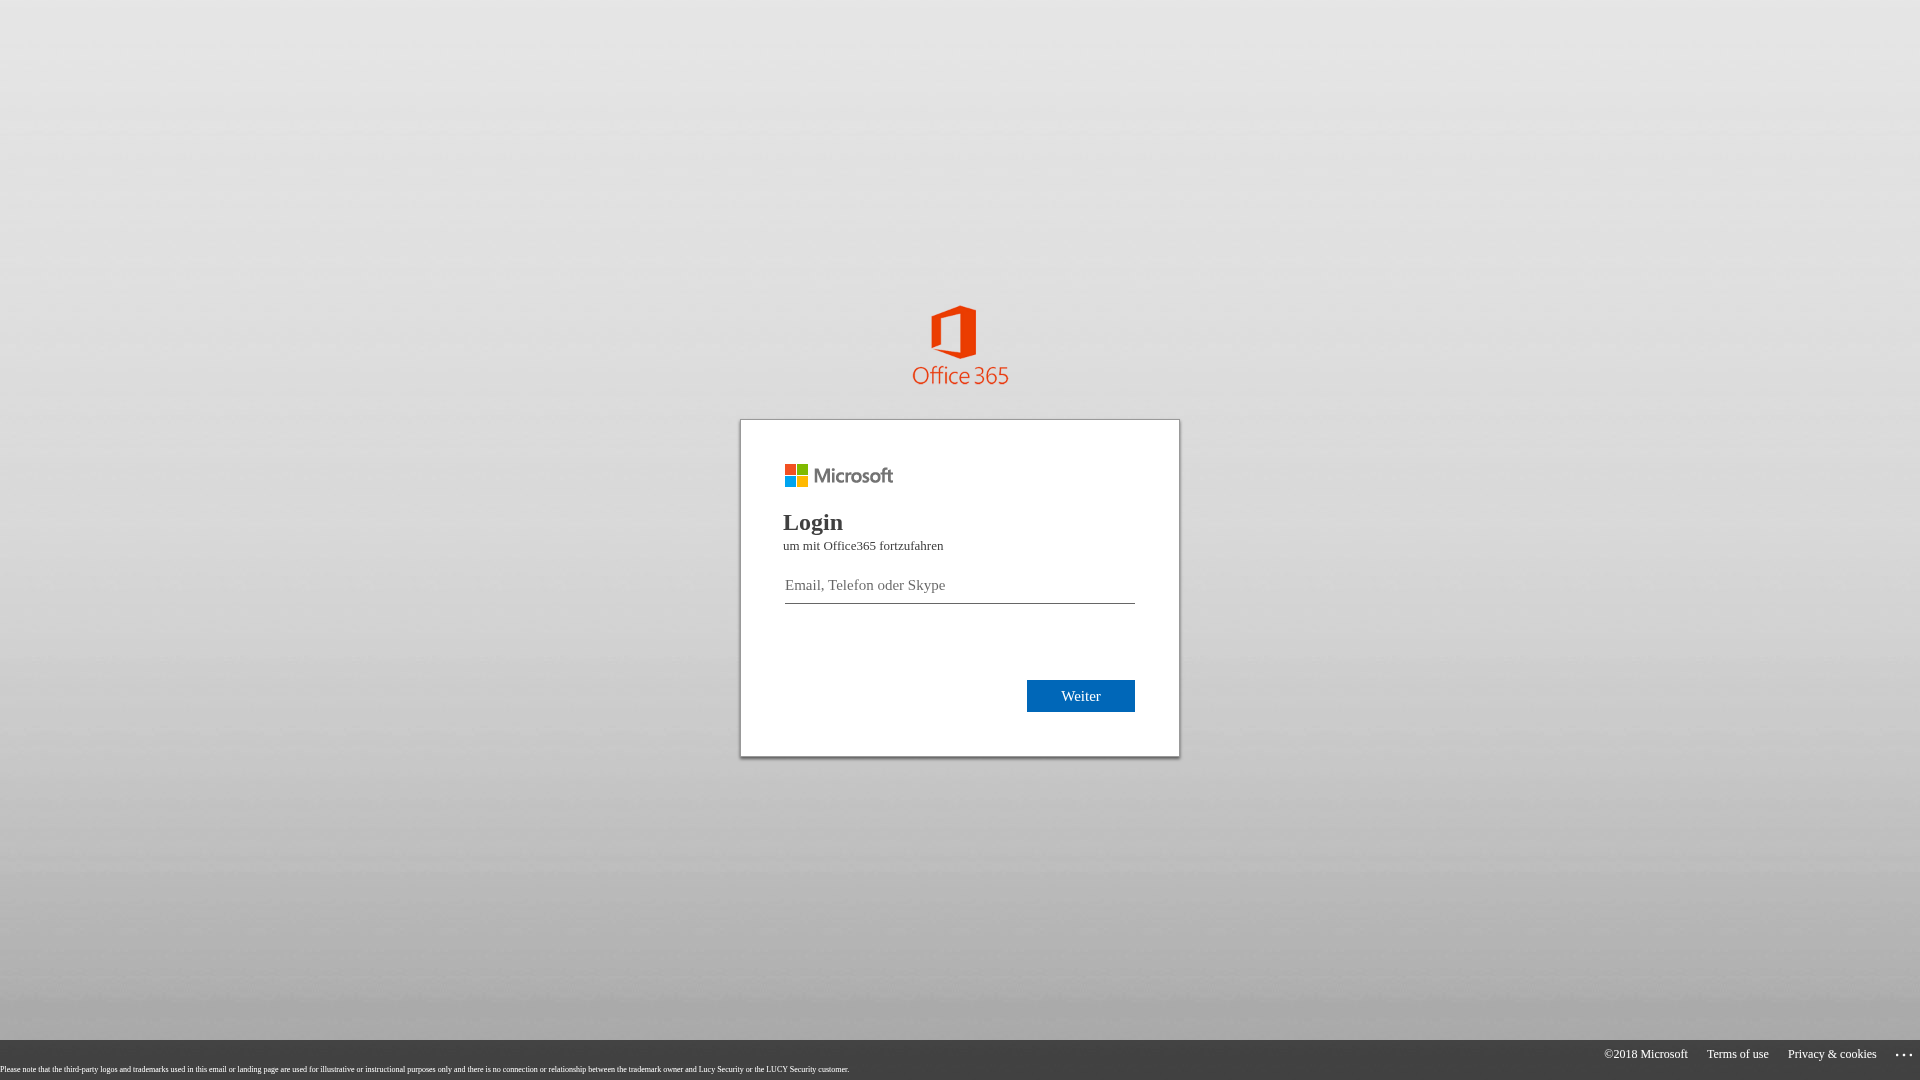Focus the Email, Telefon oder Skype field

click(960, 586)
